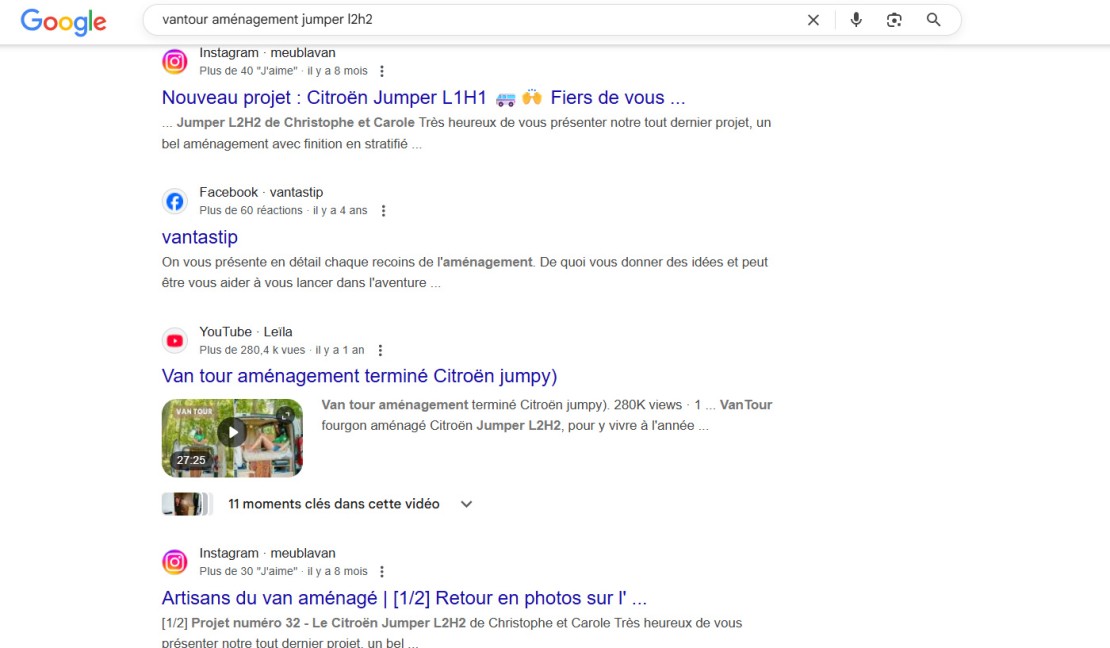
Task: Click the Google logo
Action: tap(63, 21)
